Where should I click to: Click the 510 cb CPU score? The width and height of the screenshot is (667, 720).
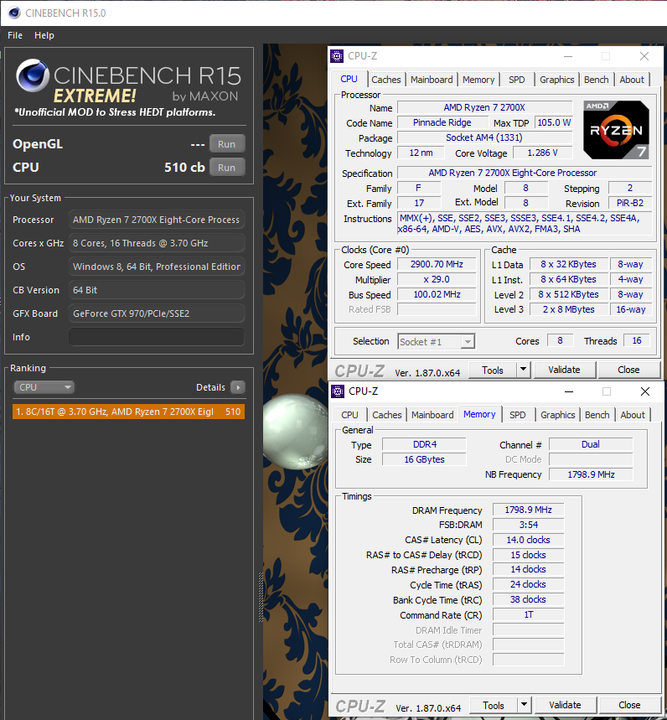(184, 167)
